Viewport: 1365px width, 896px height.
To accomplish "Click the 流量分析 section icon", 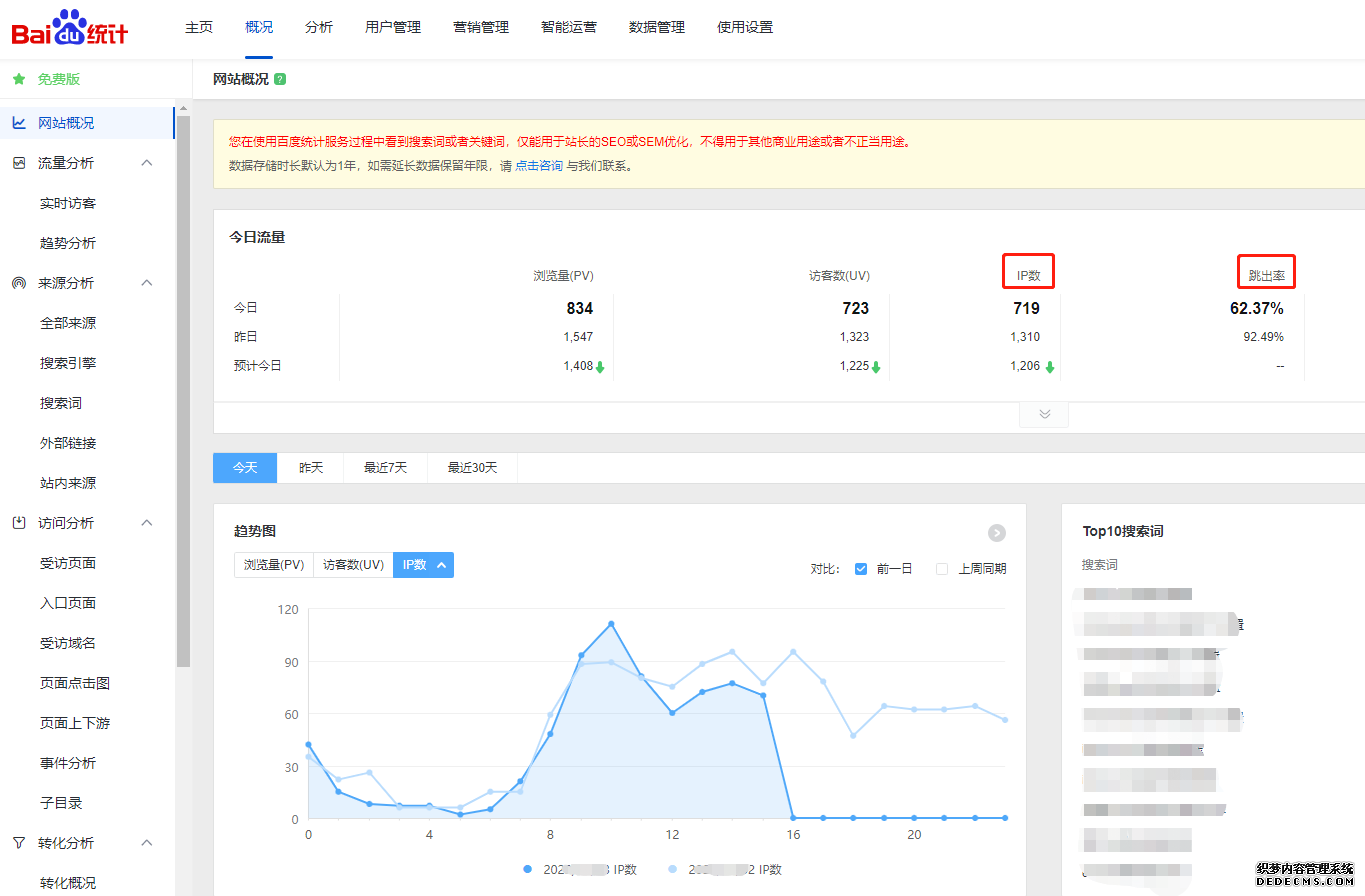I will [x=19, y=163].
